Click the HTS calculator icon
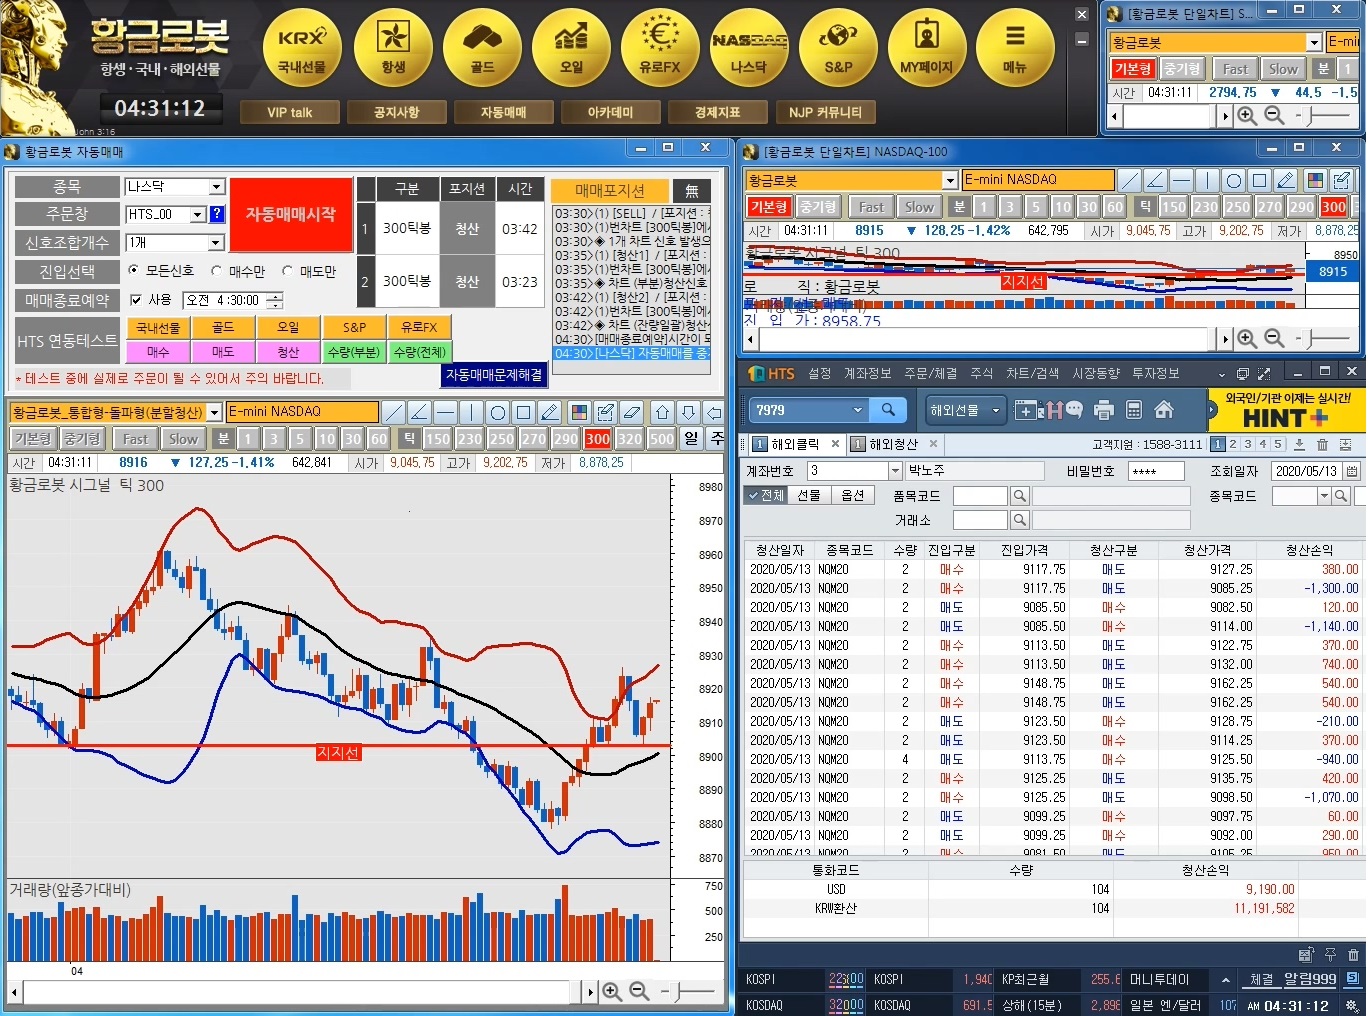The width and height of the screenshot is (1368, 1016). (x=1134, y=410)
